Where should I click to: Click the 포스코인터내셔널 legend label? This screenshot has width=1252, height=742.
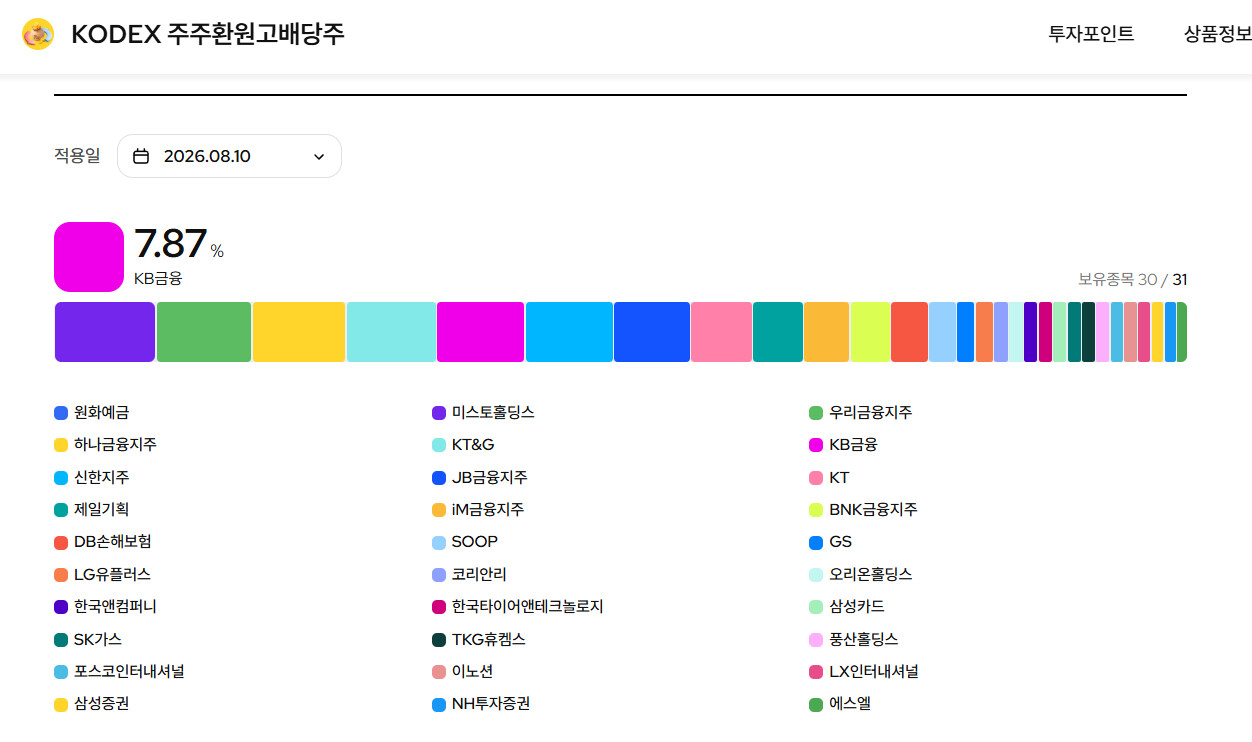[x=129, y=672]
